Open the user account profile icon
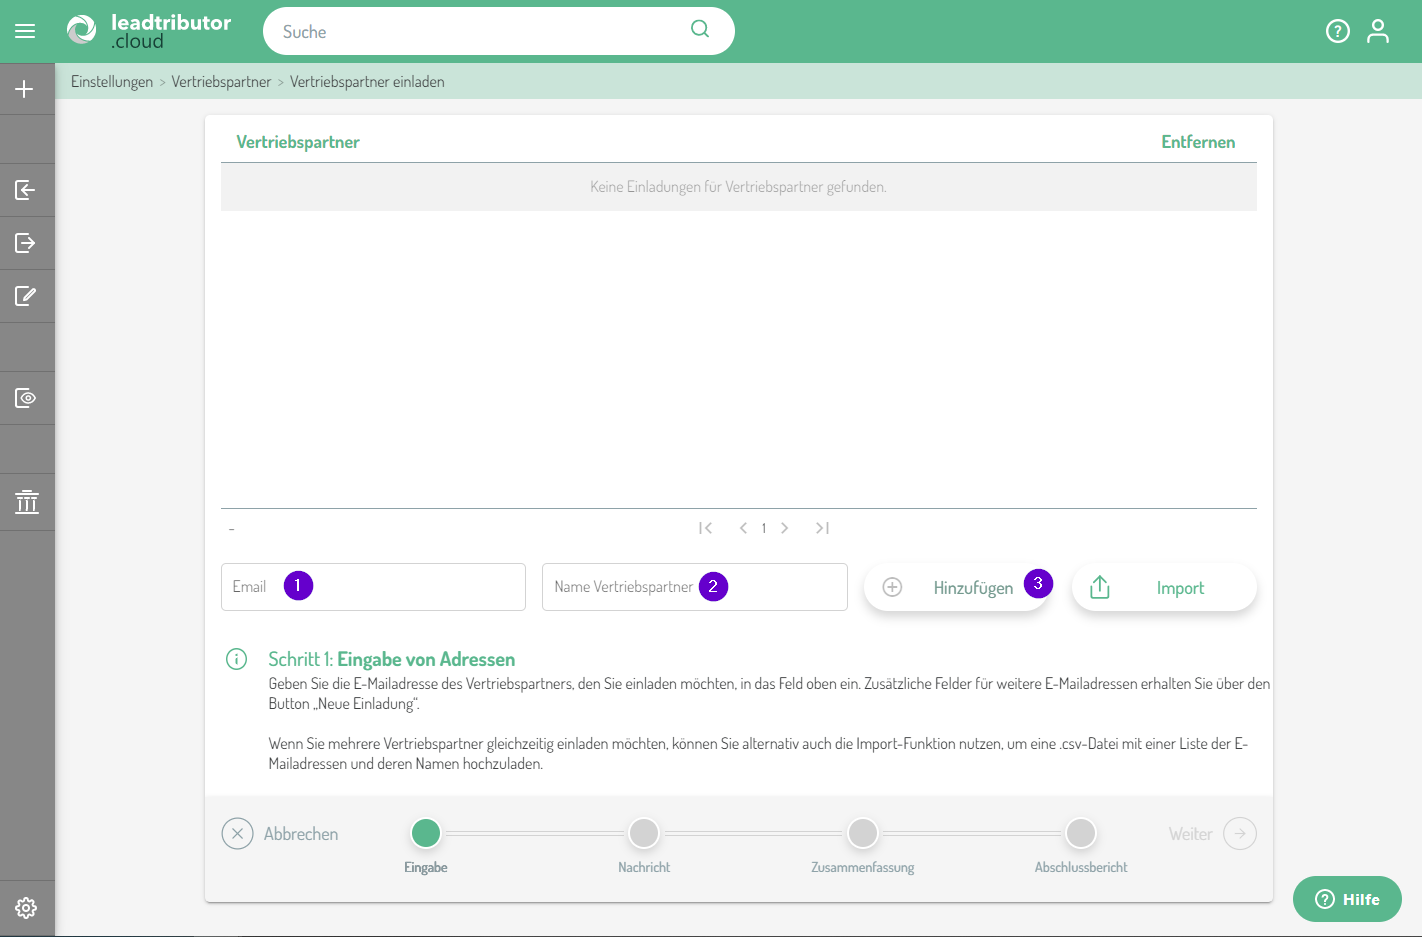The height and width of the screenshot is (937, 1422). [x=1378, y=31]
